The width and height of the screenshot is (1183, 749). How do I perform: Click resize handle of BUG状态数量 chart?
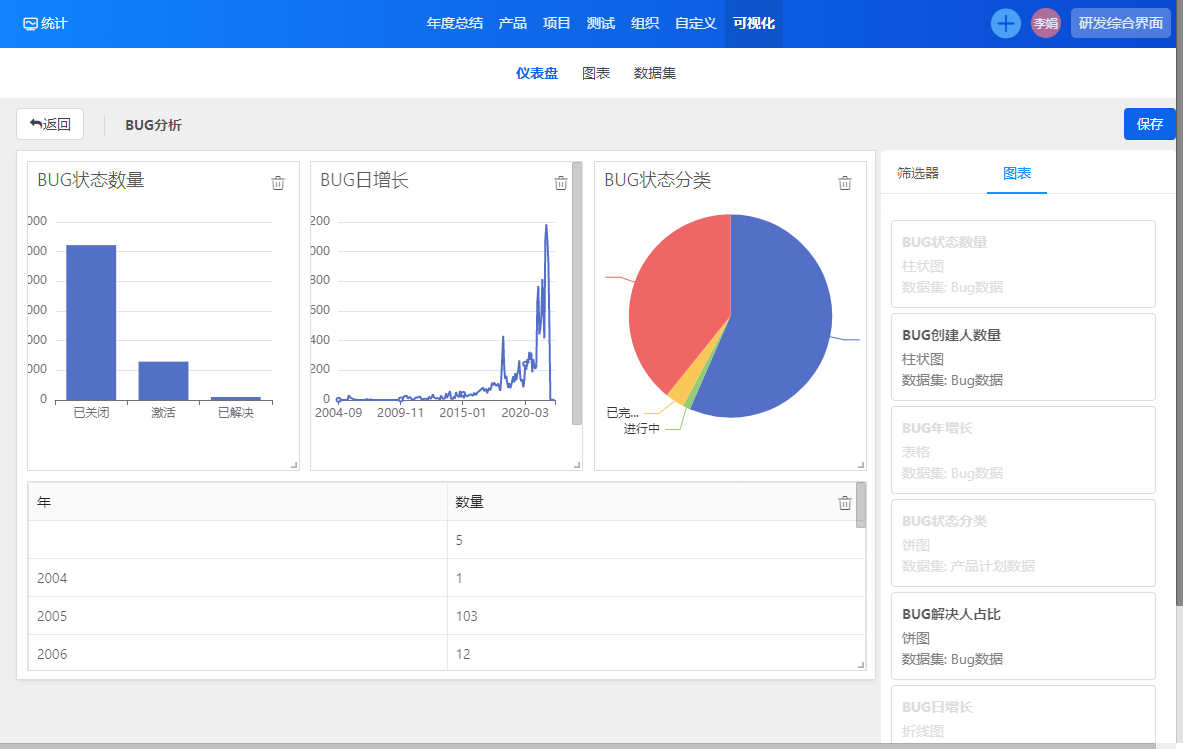click(x=294, y=465)
